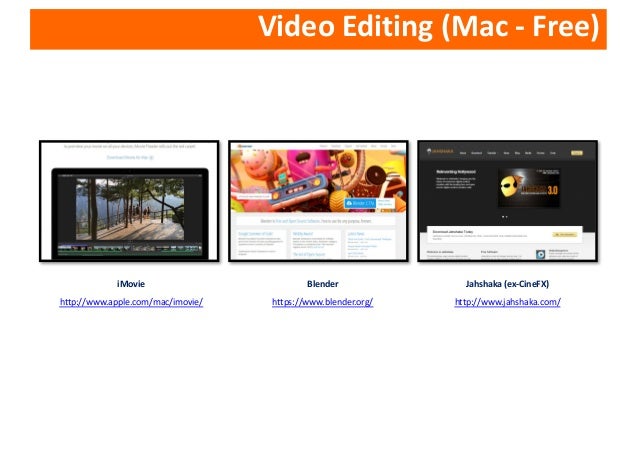
Task: Click the Jahshaka 3.0 banner image
Action: 529,188
